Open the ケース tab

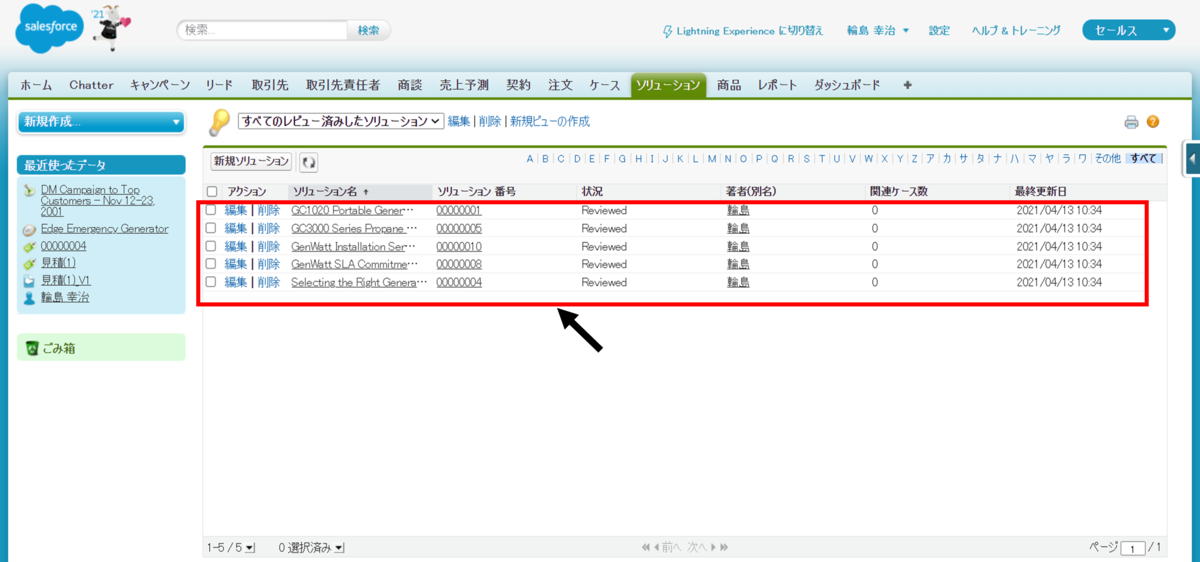coord(605,85)
